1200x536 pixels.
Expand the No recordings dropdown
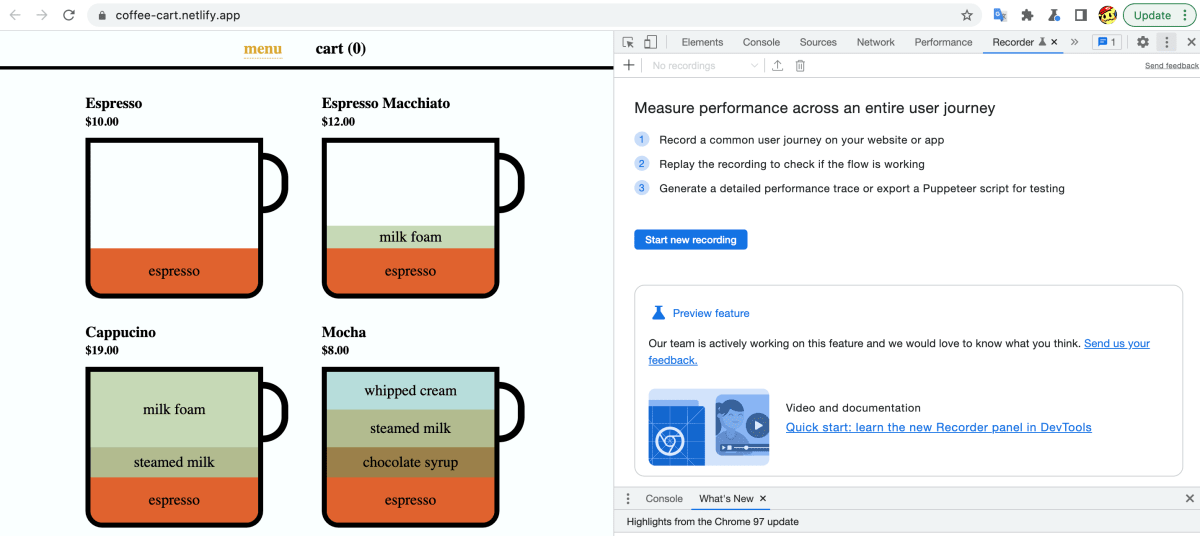[705, 66]
